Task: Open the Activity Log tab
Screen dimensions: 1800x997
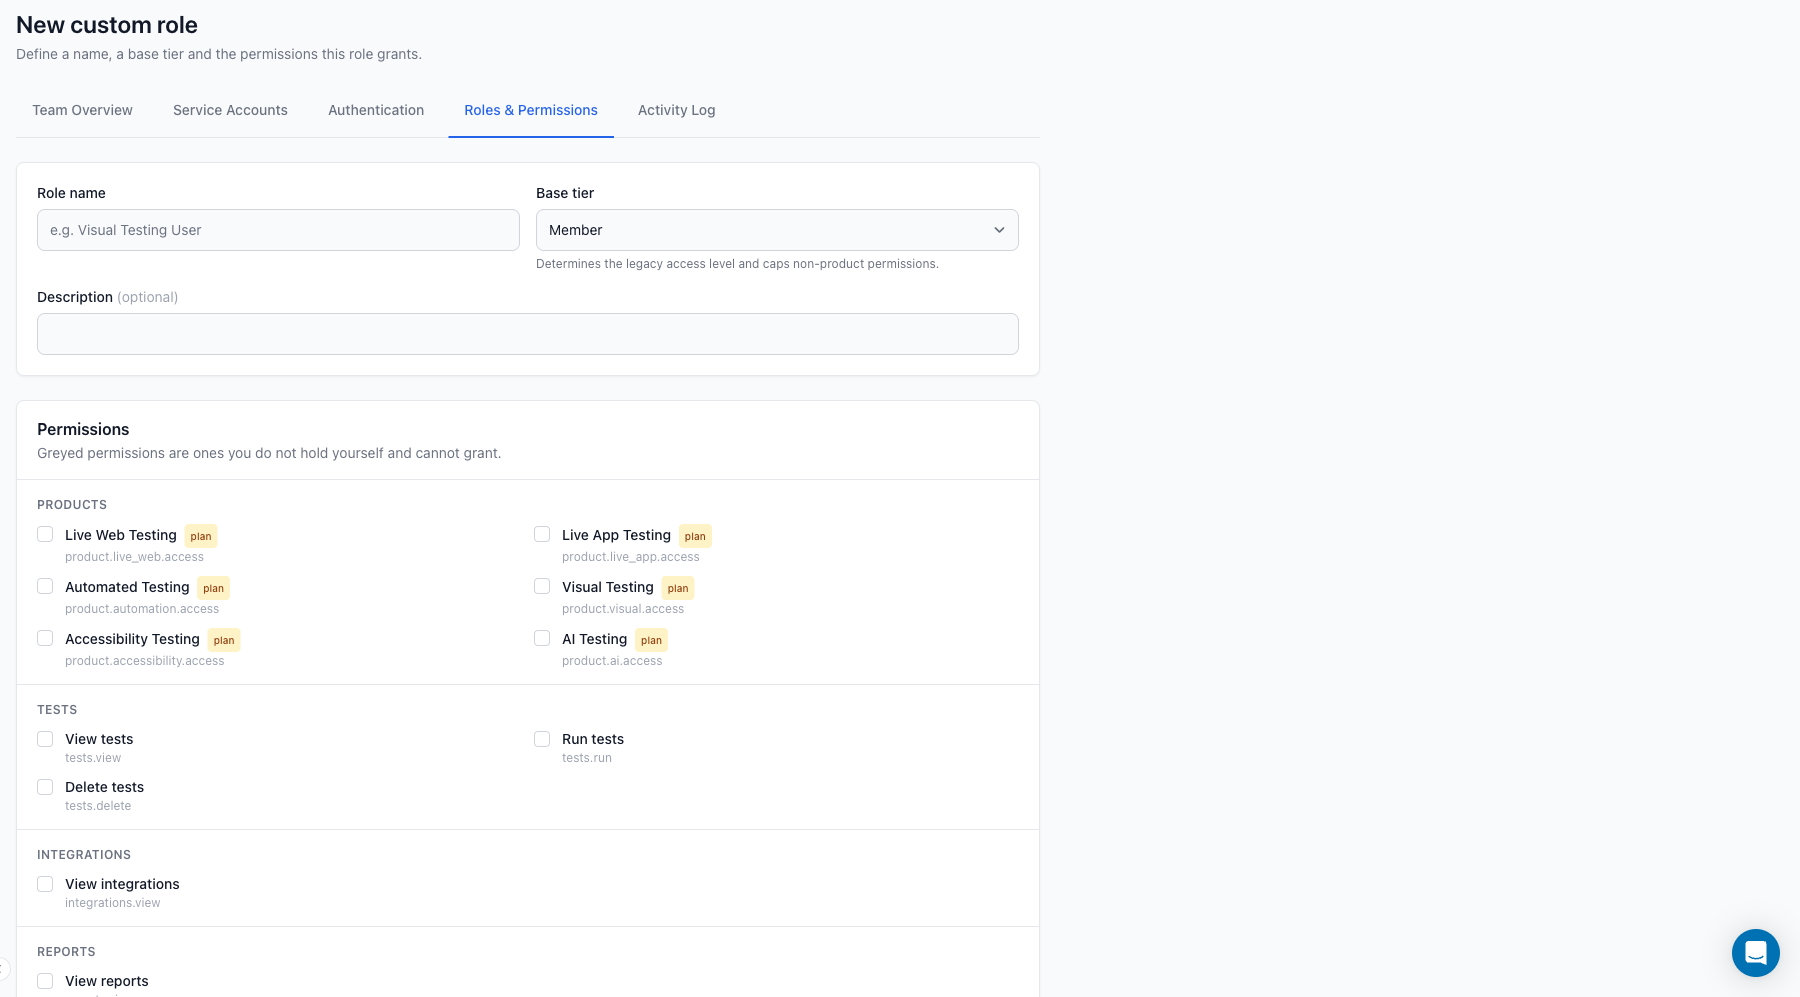Action: 677,110
